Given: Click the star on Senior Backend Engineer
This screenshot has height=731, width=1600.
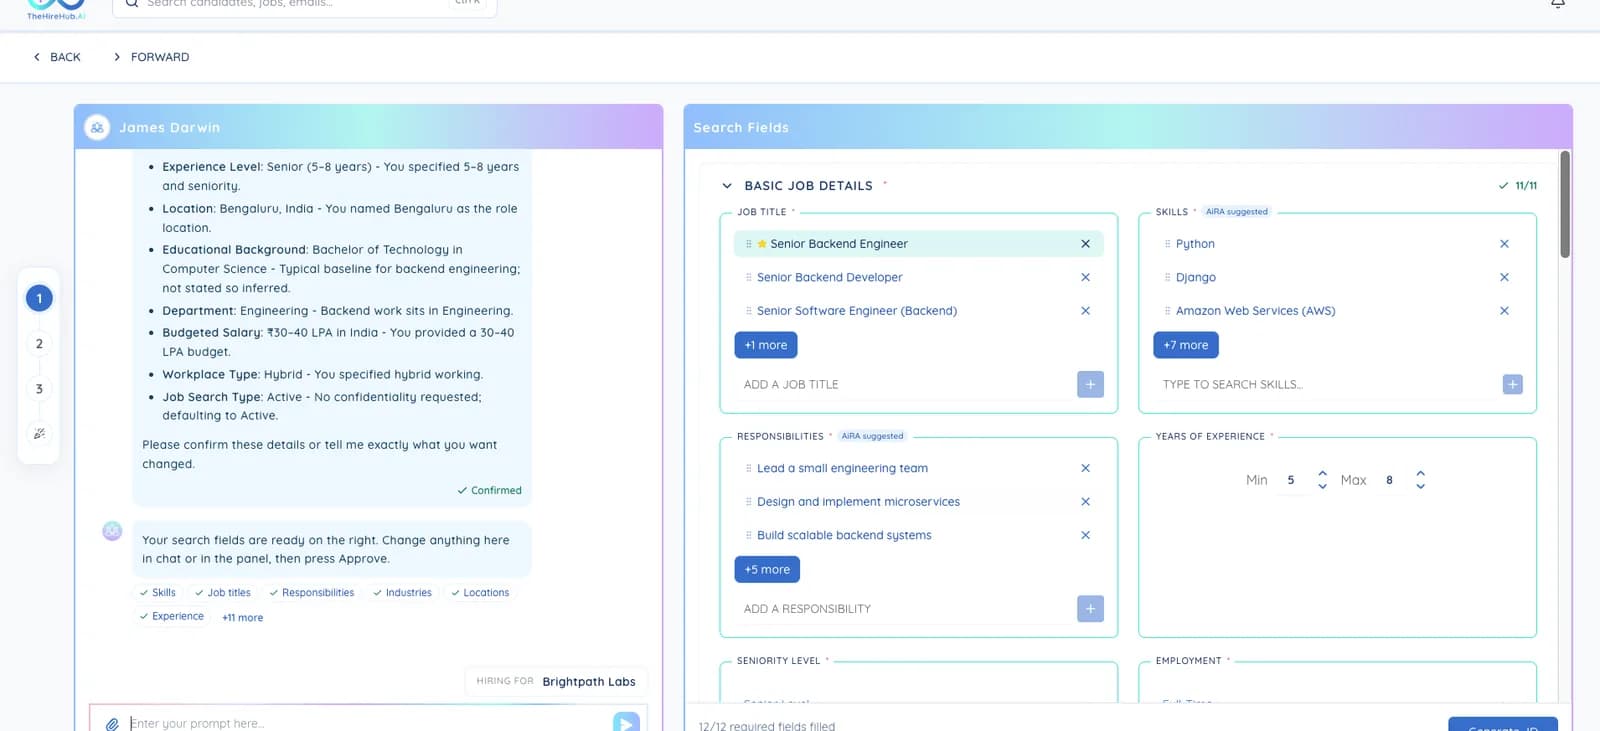Looking at the screenshot, I should 762,244.
